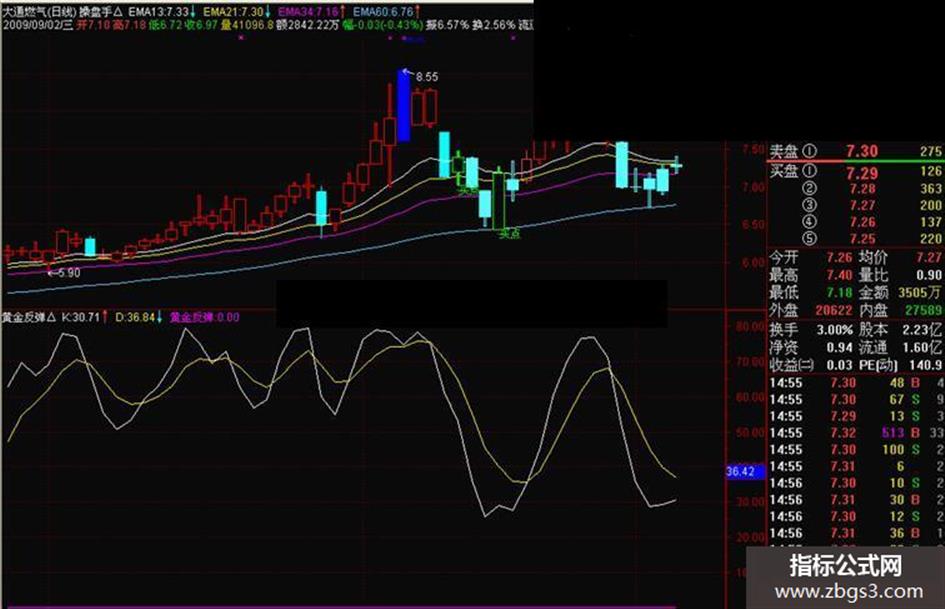Click the ask volume 275

click(930, 152)
